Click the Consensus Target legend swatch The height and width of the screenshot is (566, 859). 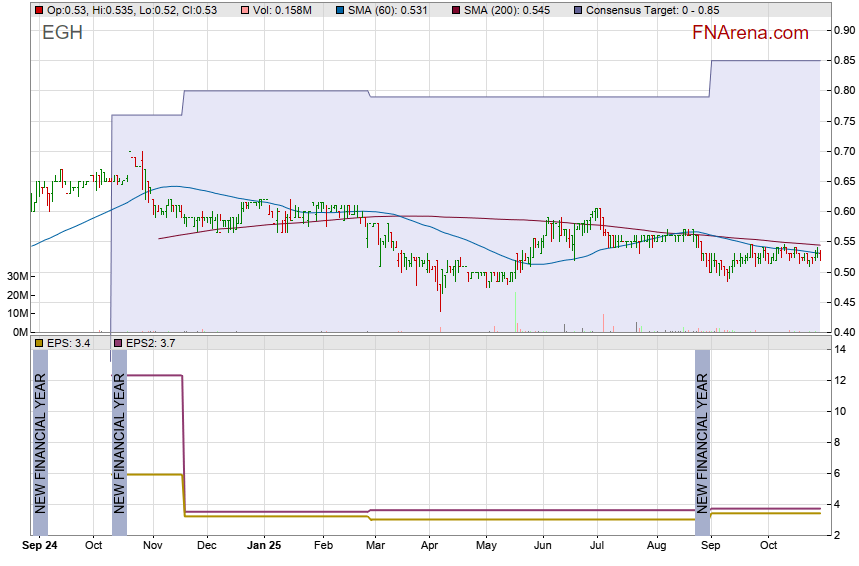(x=579, y=10)
